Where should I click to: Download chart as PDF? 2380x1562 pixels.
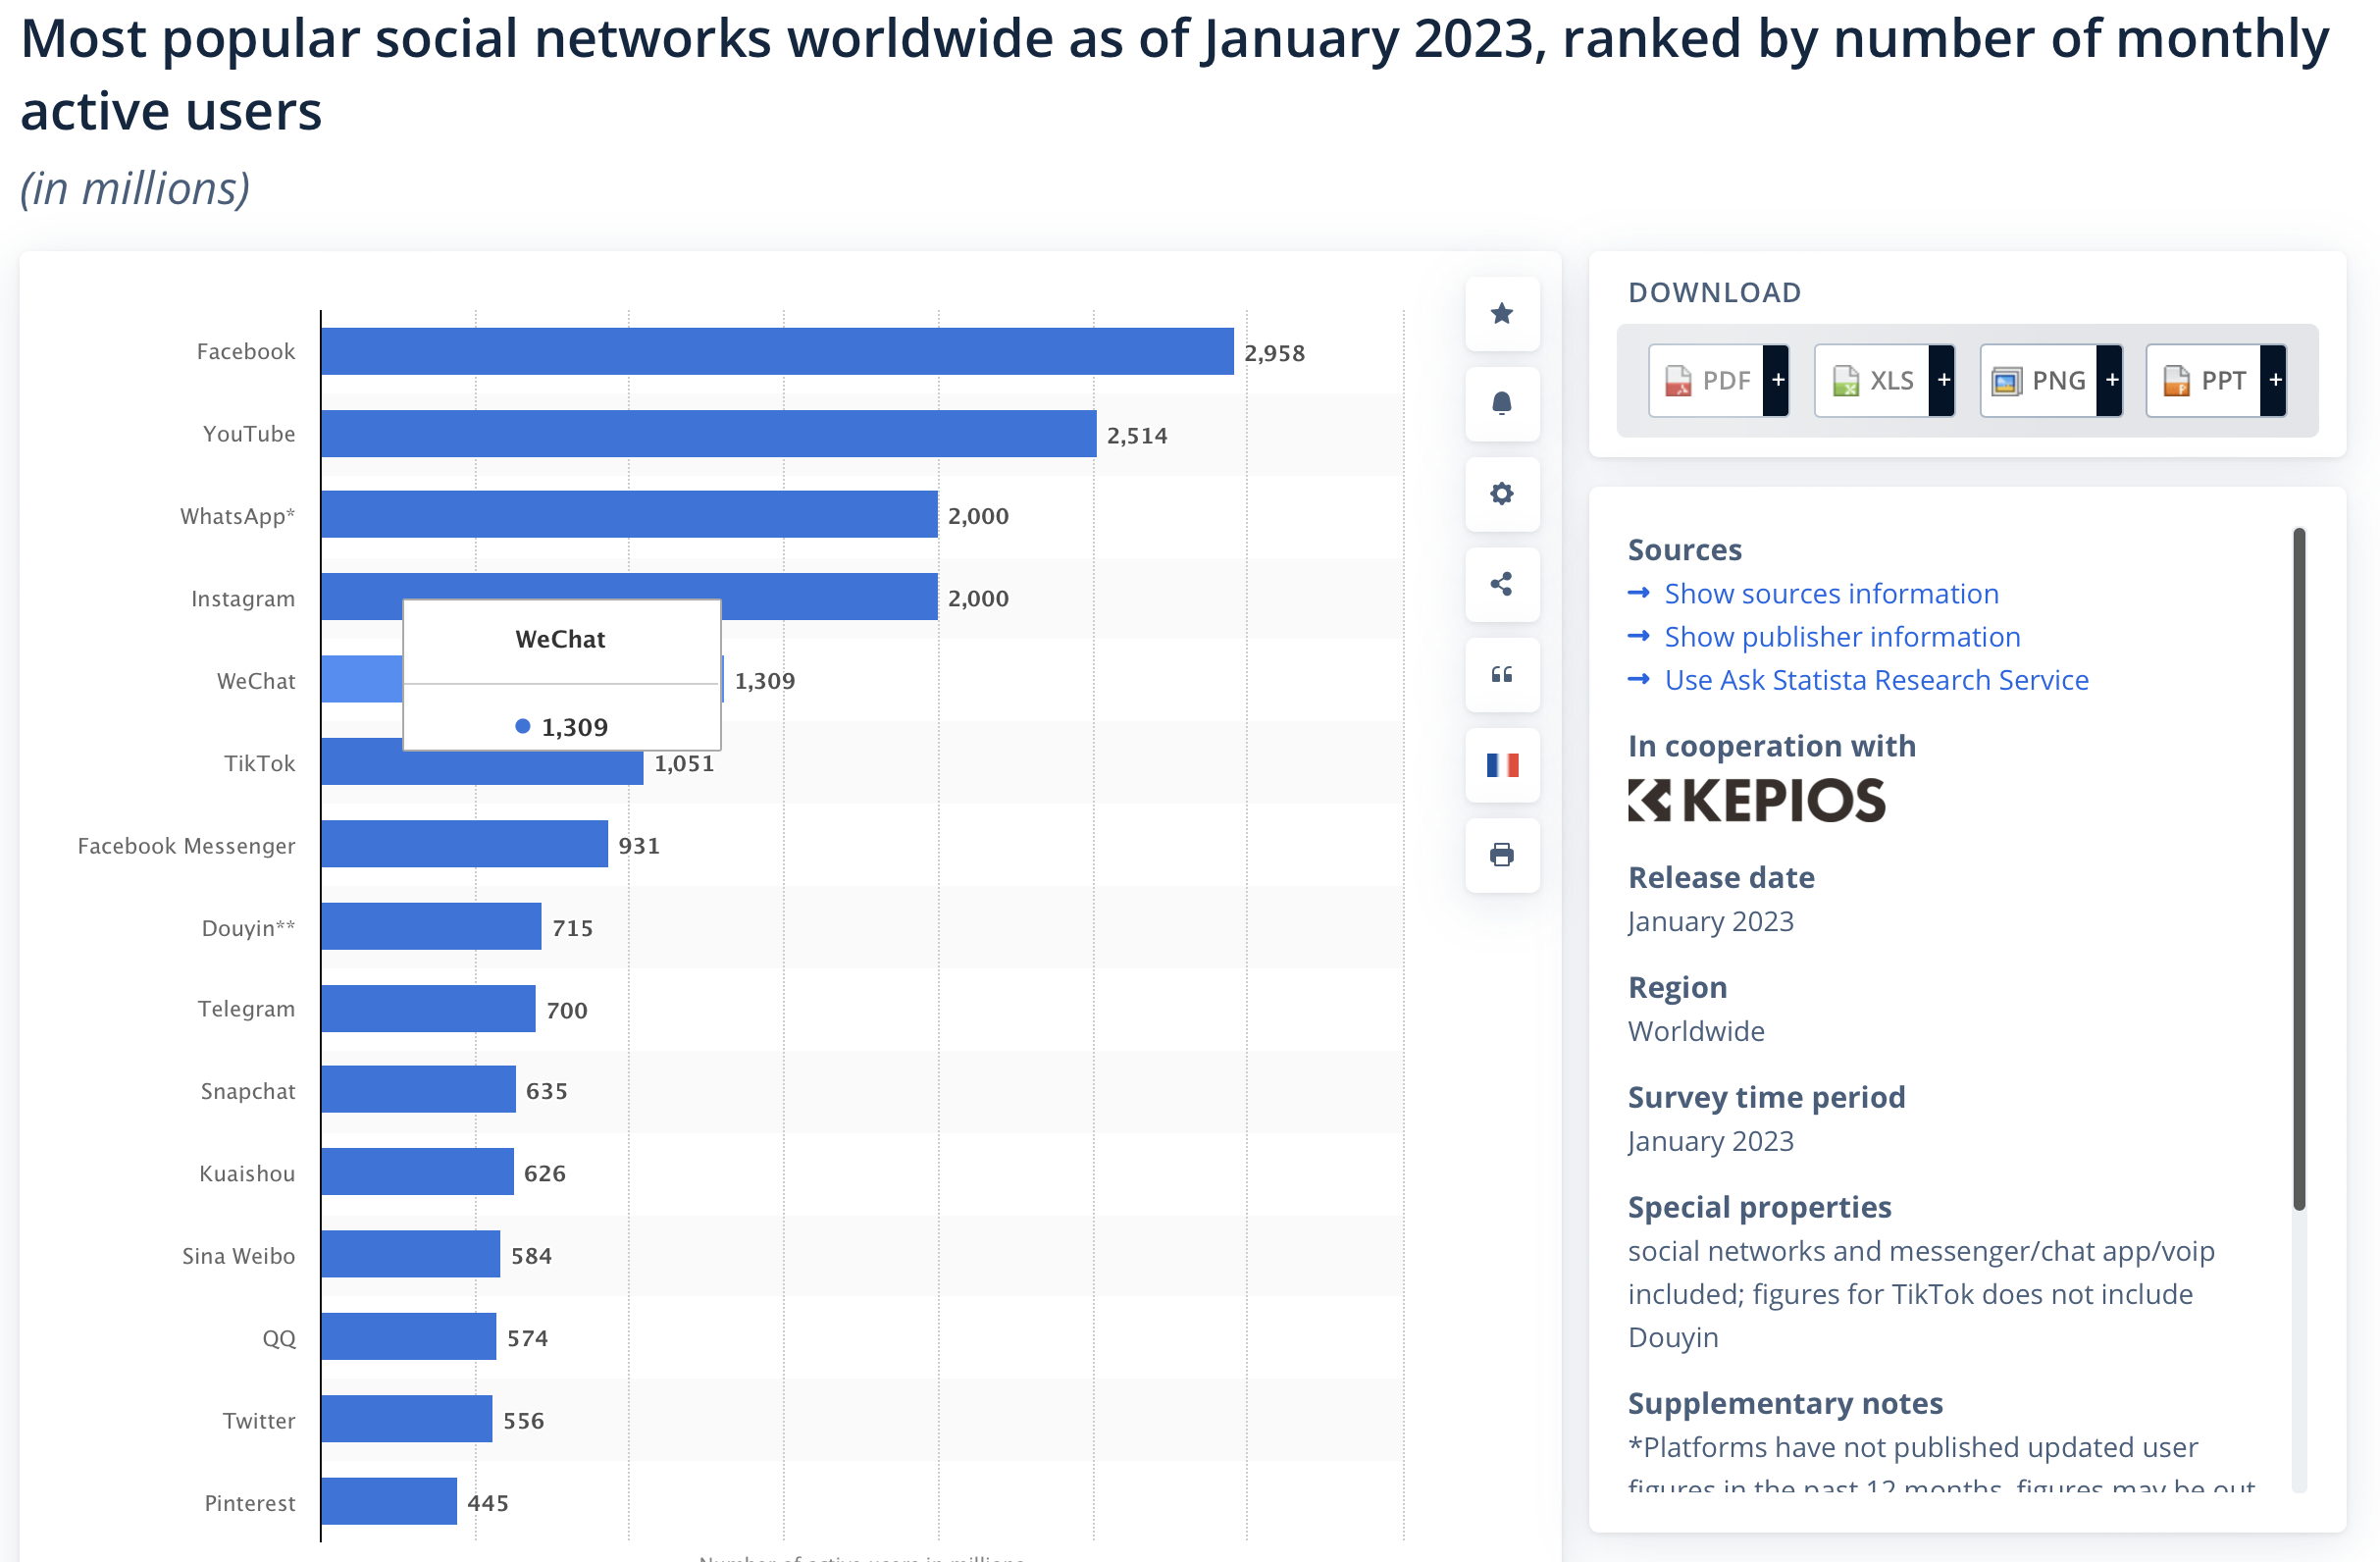click(1706, 380)
